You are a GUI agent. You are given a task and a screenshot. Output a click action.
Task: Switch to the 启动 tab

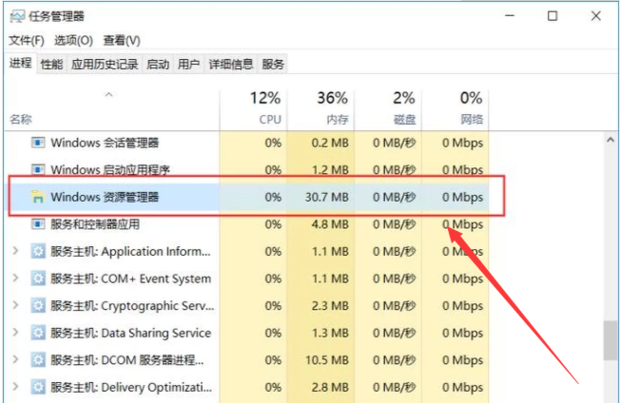pos(158,64)
